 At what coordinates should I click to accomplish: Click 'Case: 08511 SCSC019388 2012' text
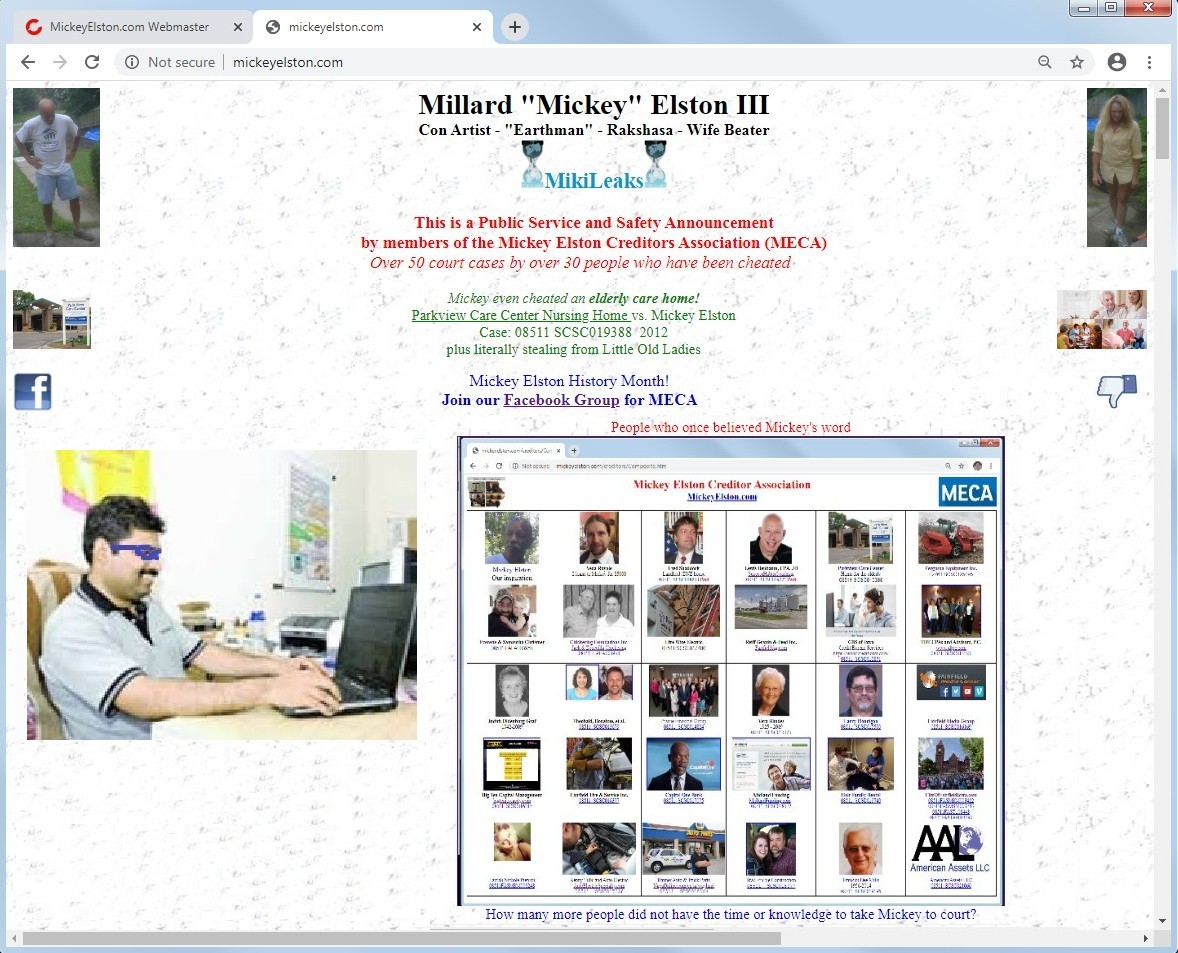pos(573,332)
